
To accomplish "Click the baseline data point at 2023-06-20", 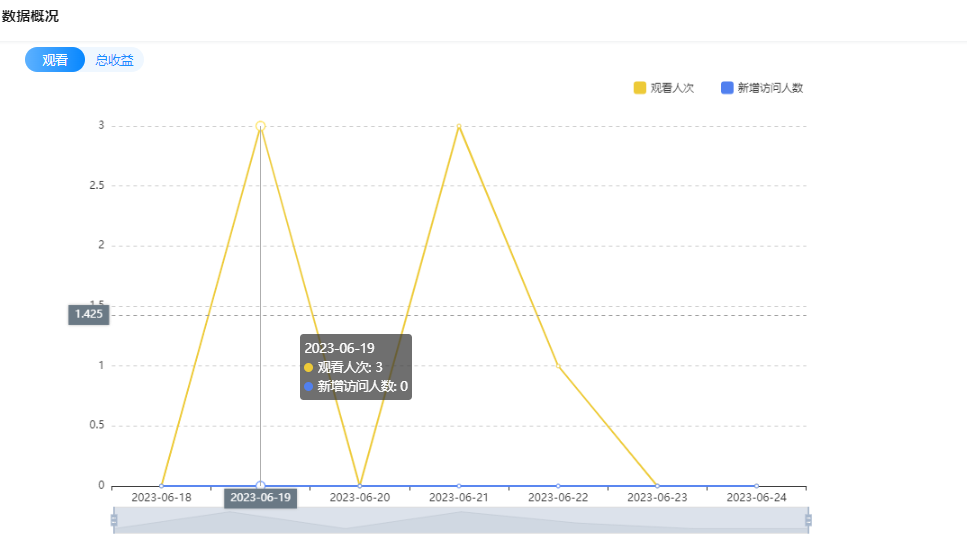I will tap(360, 486).
